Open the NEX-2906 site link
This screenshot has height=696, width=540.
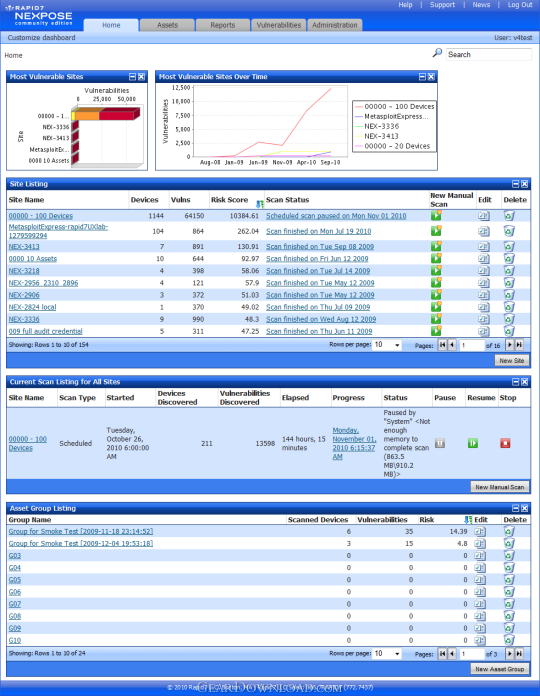click(24, 295)
